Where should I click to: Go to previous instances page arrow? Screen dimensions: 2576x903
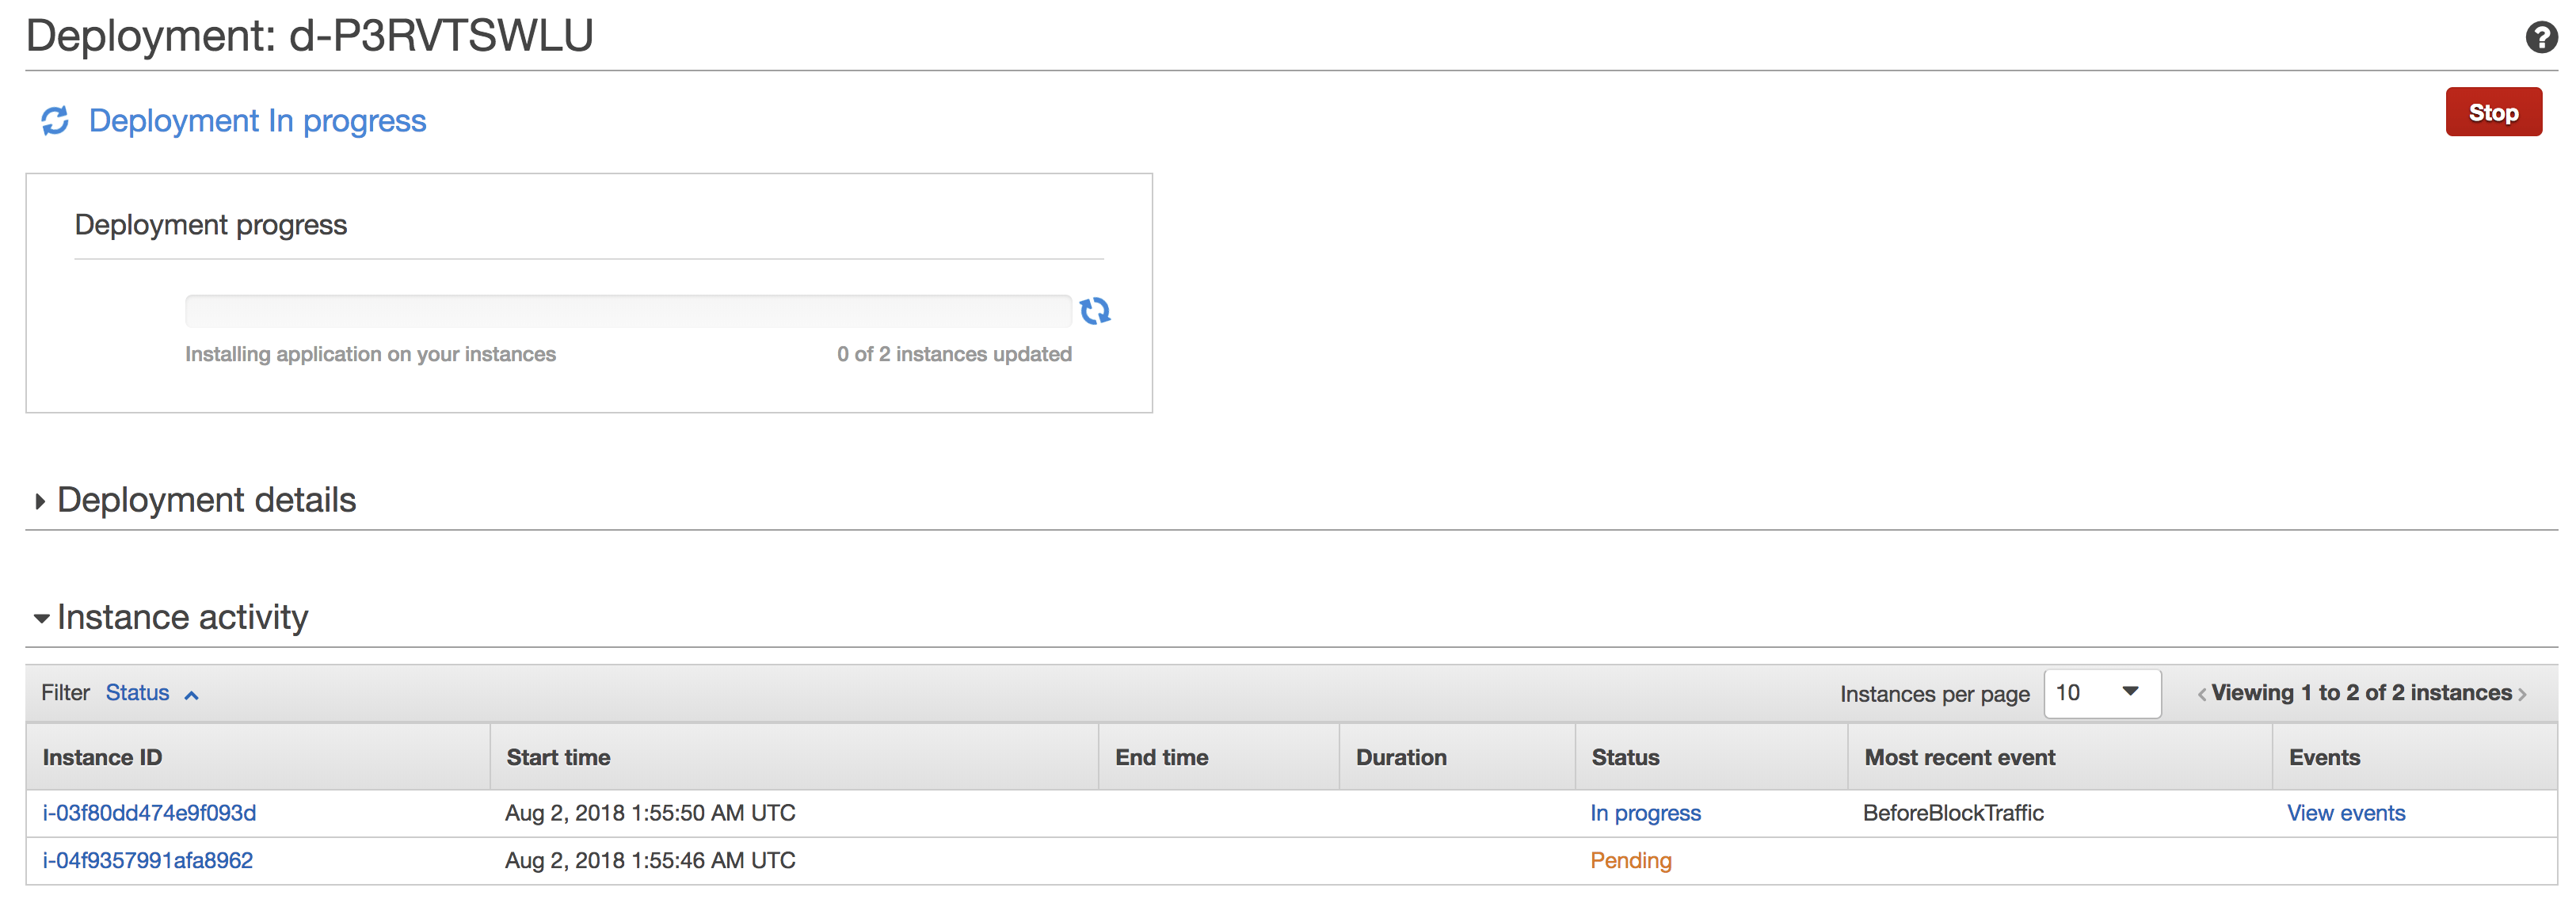2201,695
